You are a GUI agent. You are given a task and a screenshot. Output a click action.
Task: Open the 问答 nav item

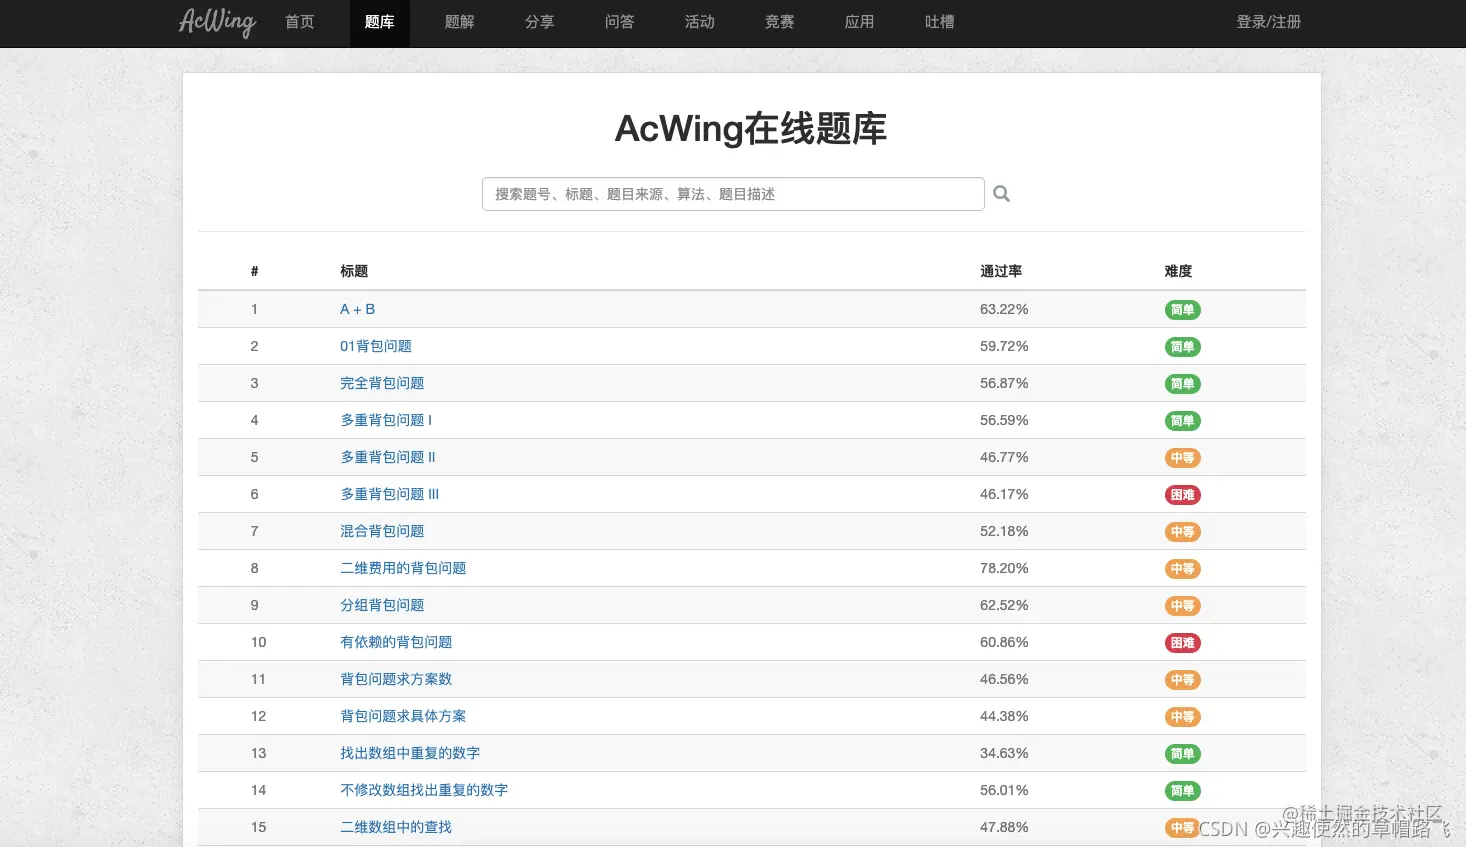click(620, 22)
